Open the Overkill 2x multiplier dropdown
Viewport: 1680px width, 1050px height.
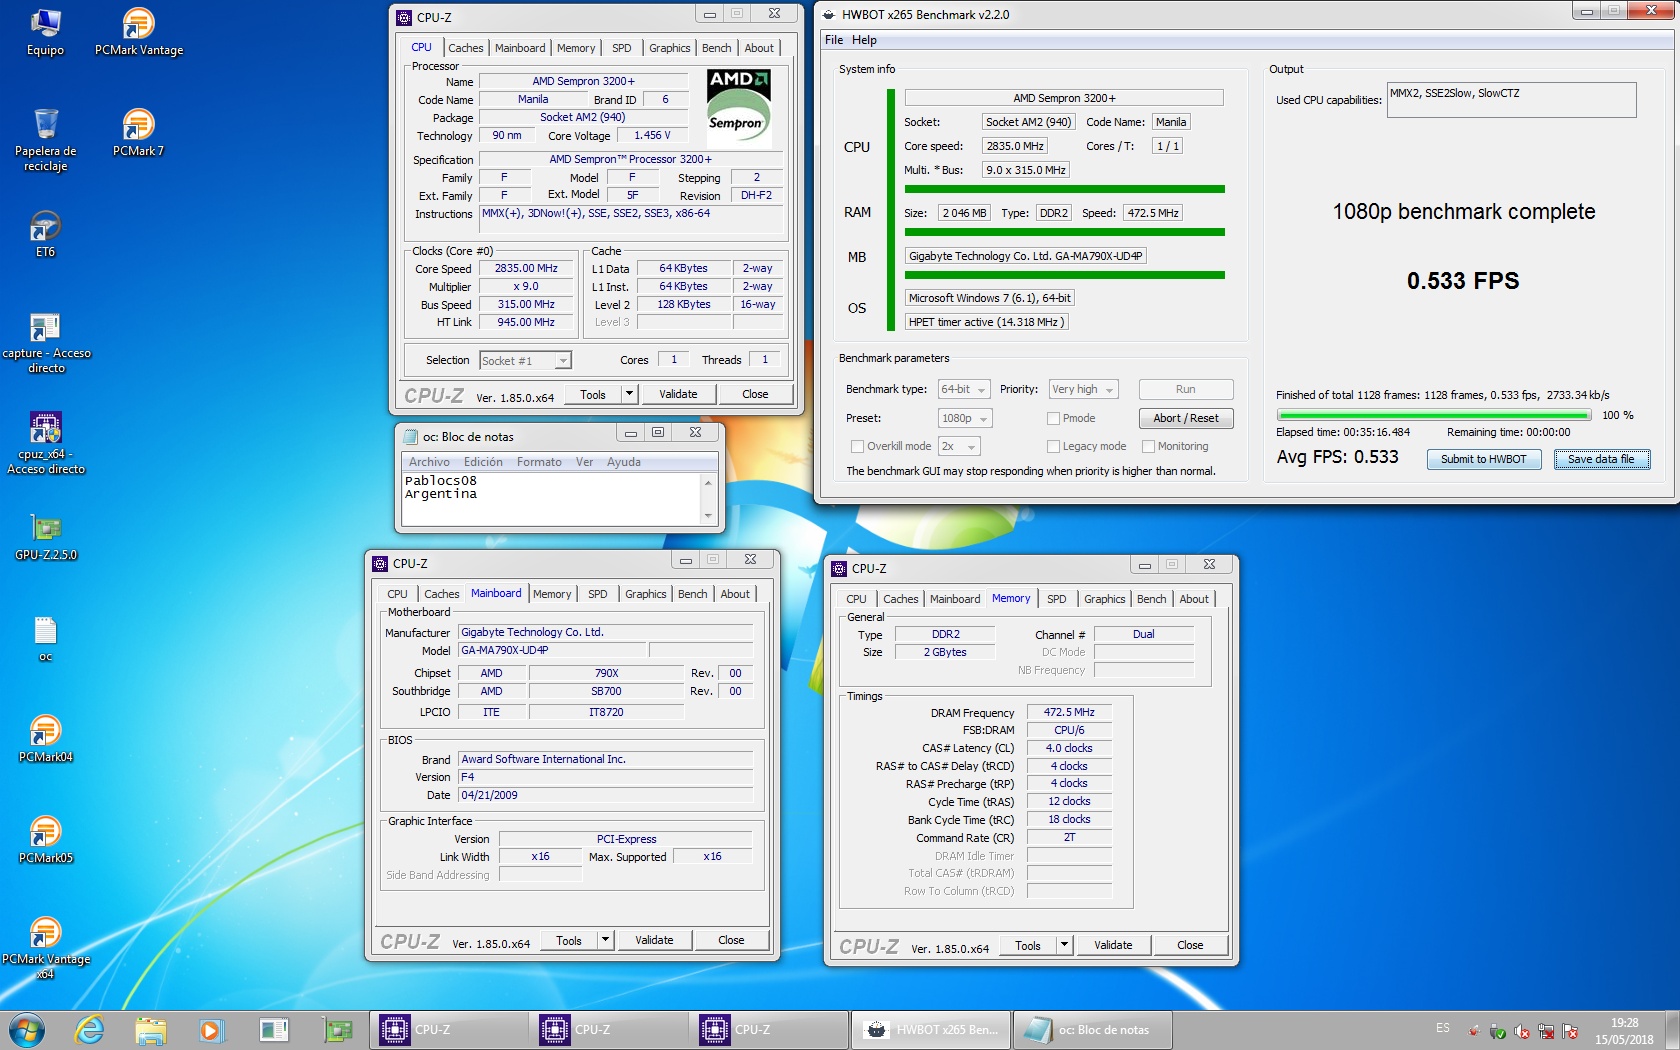[x=959, y=446]
